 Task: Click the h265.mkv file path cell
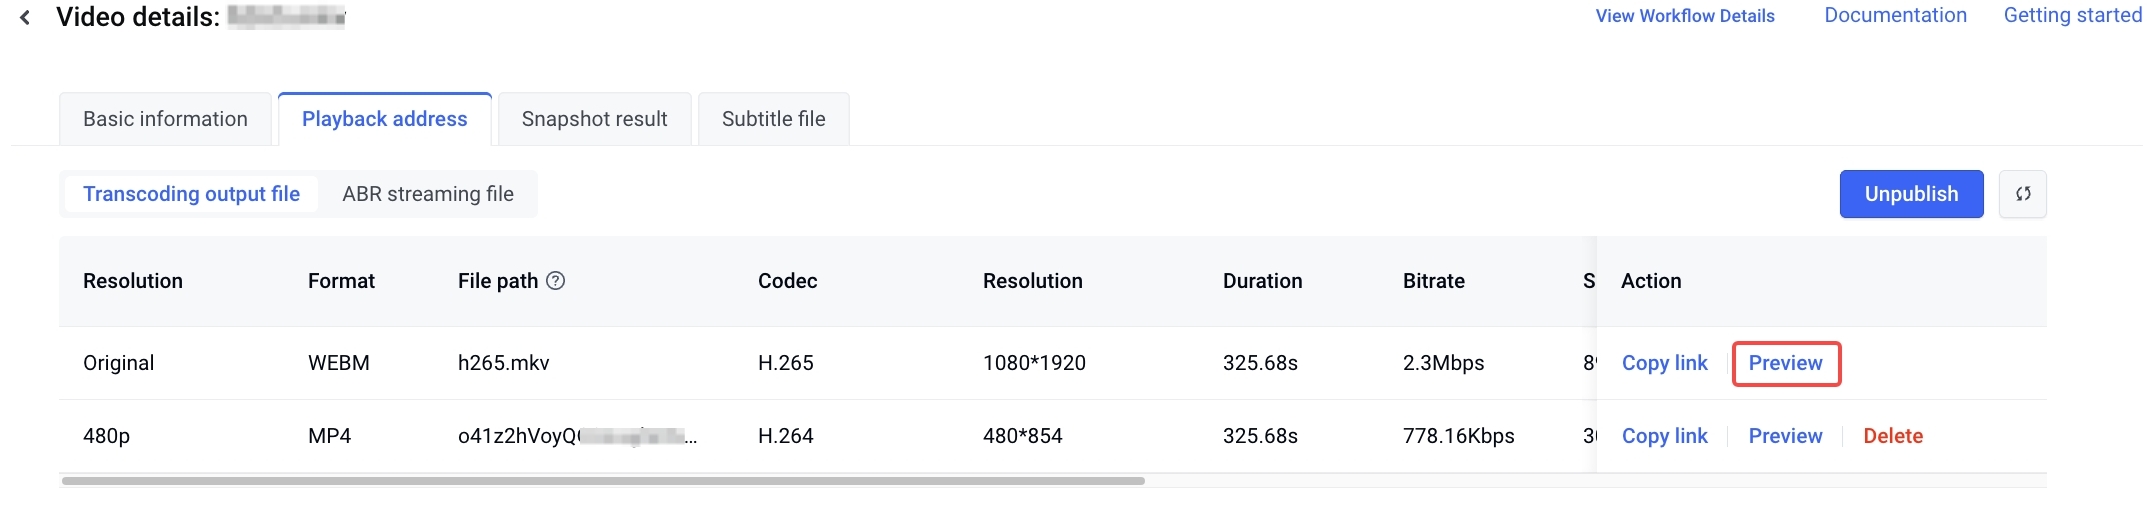(503, 363)
